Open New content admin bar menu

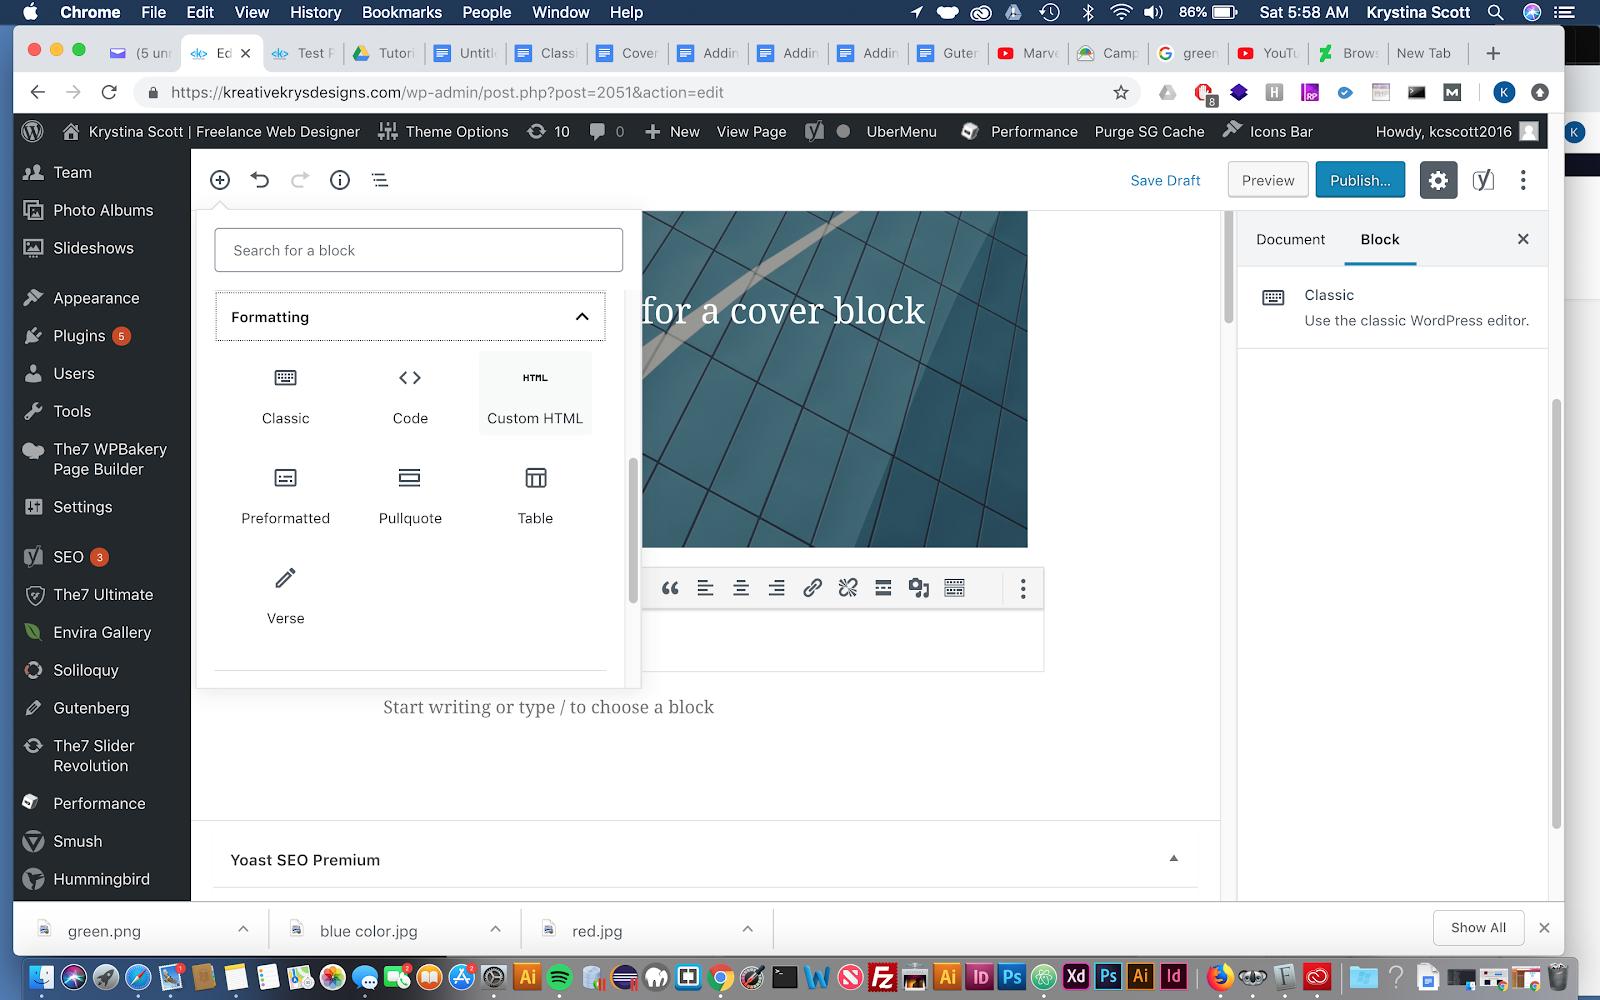672,132
